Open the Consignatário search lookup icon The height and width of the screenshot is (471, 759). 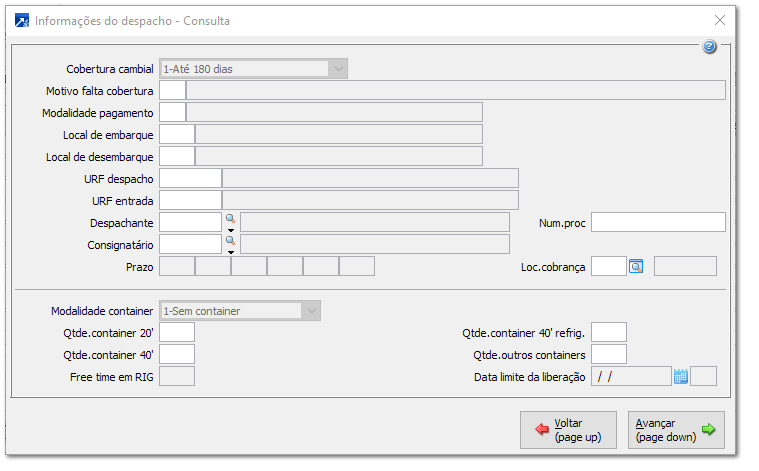point(229,240)
